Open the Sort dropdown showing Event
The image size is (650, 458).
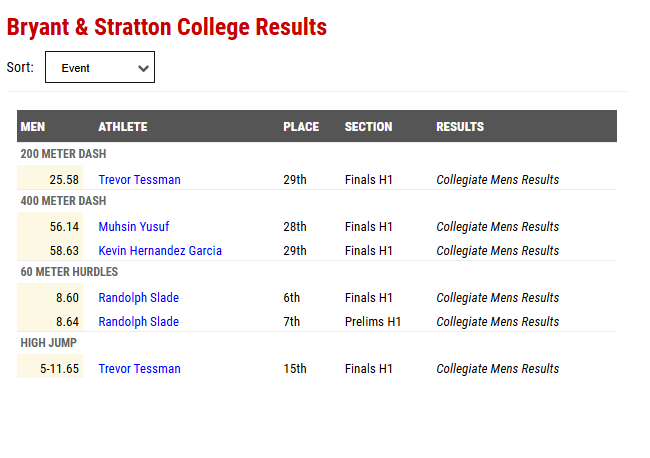[x=100, y=67]
